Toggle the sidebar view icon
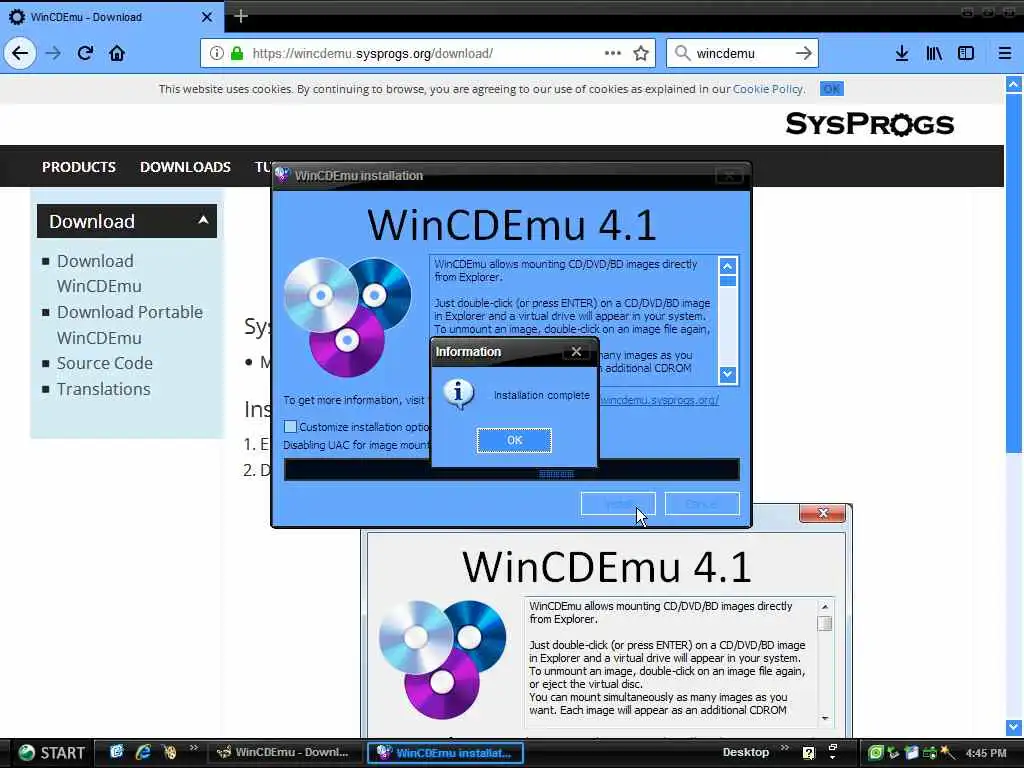 pyautogui.click(x=966, y=53)
